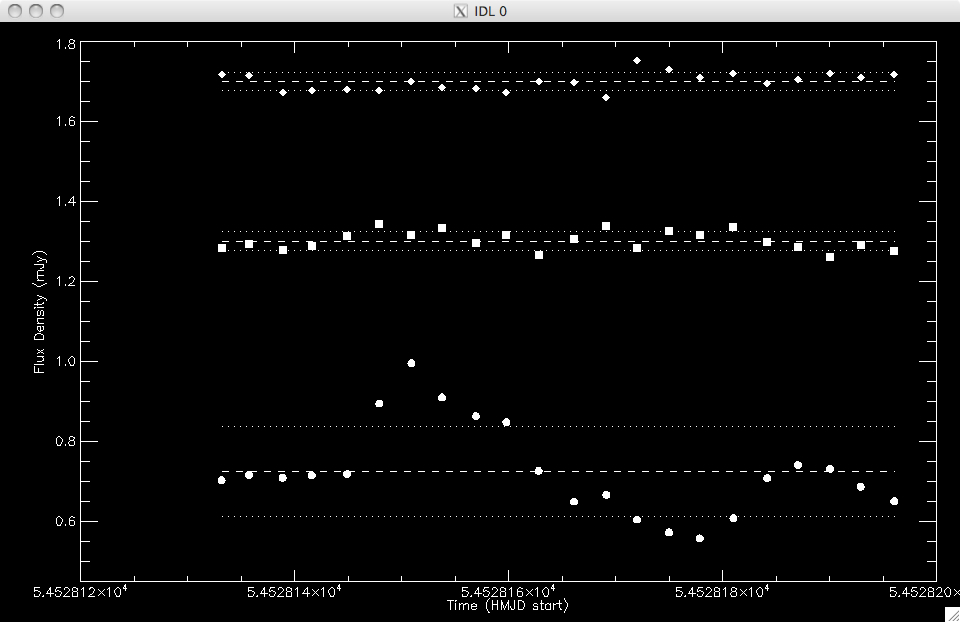Click the Time (HMJD start) axis label
Image resolution: width=960 pixels, height=622 pixels.
coord(507,606)
